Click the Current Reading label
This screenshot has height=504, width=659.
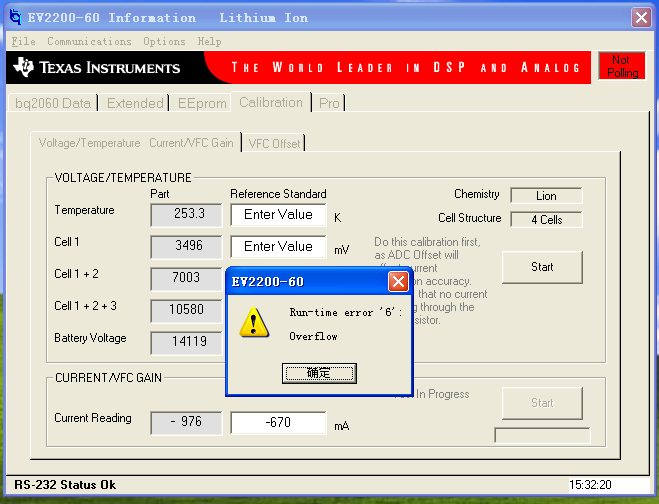(x=93, y=418)
